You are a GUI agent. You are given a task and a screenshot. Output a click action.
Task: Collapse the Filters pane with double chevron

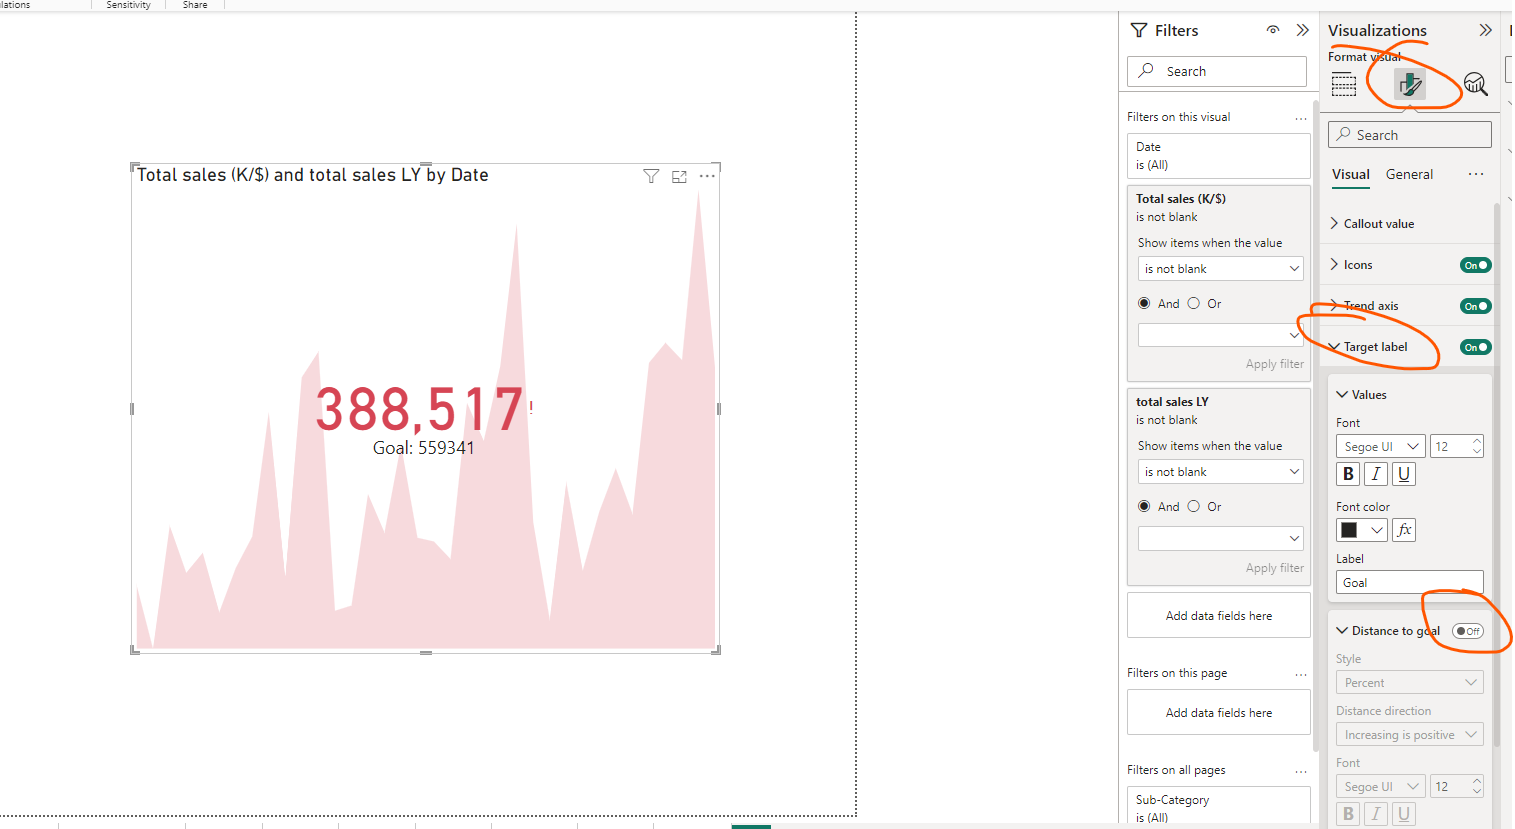click(x=1302, y=30)
